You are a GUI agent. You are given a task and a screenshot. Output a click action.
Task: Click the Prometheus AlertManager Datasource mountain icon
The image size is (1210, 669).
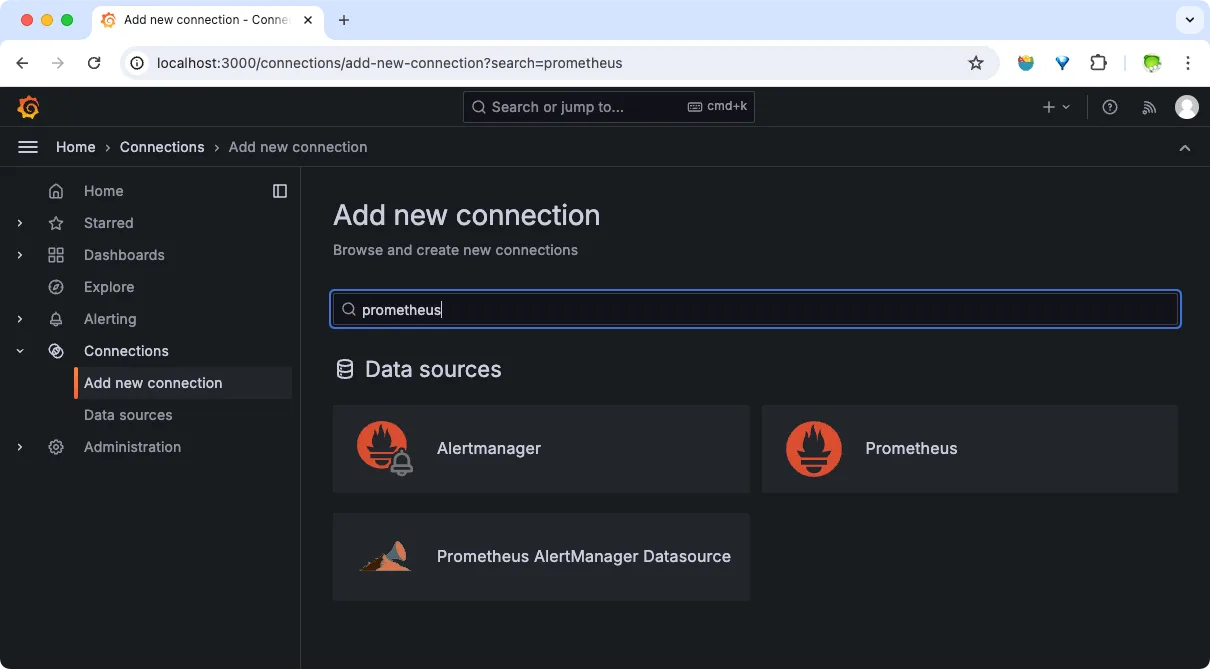pyautogui.click(x=385, y=556)
